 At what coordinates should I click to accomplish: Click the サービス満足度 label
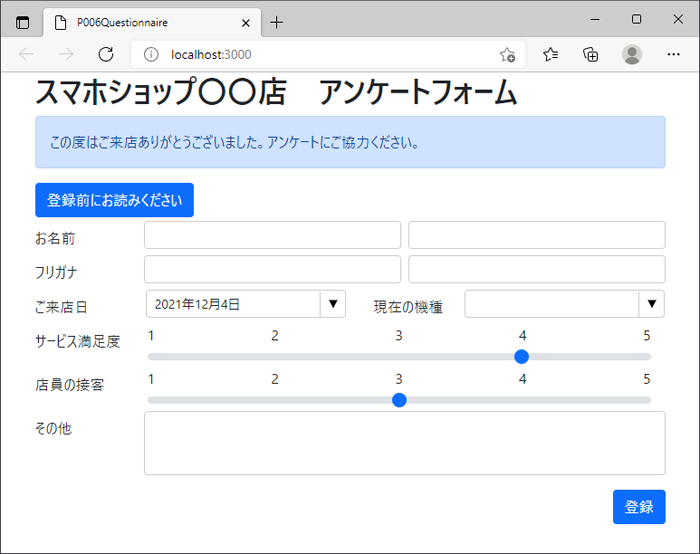(78, 342)
